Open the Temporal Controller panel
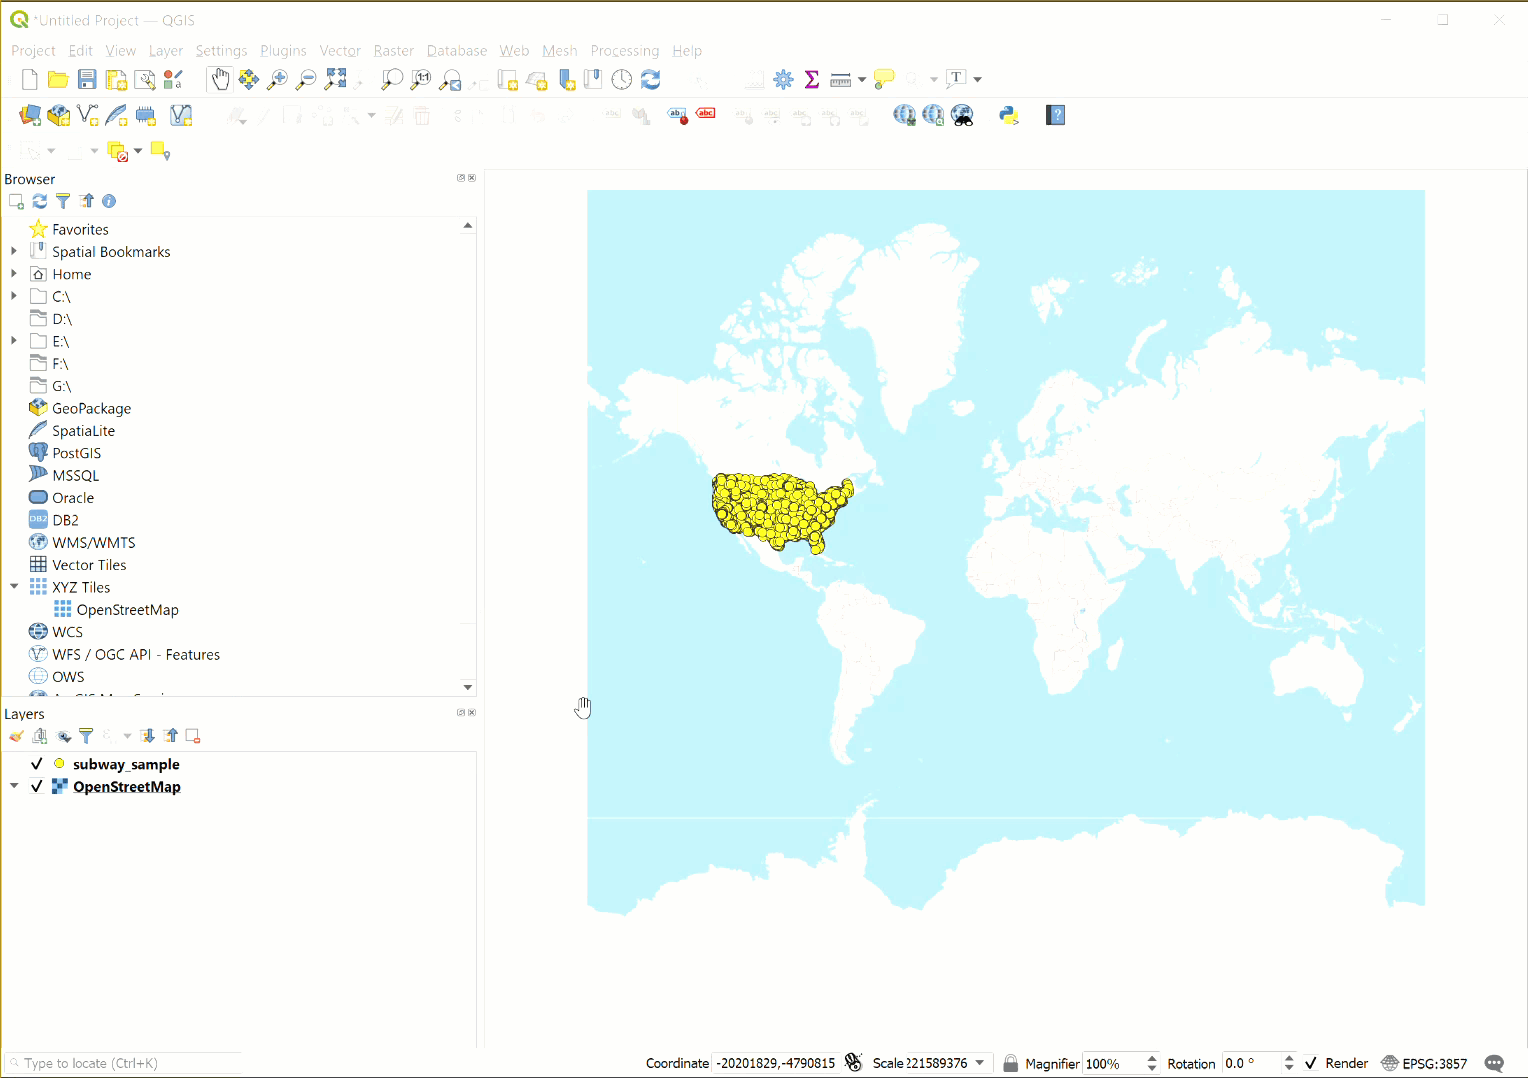 coord(621,79)
